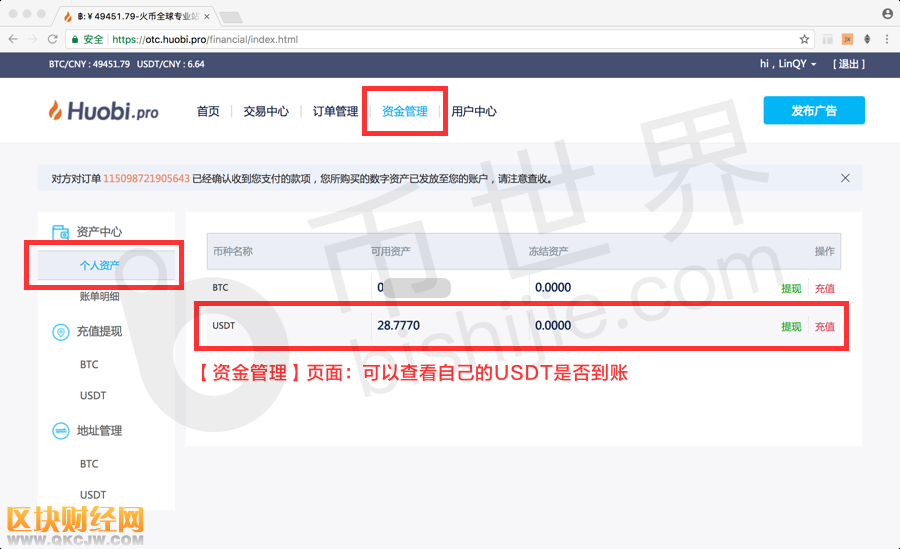The width and height of the screenshot is (900, 549).
Task: Click the BTC currency name cell
Action: click(220, 288)
